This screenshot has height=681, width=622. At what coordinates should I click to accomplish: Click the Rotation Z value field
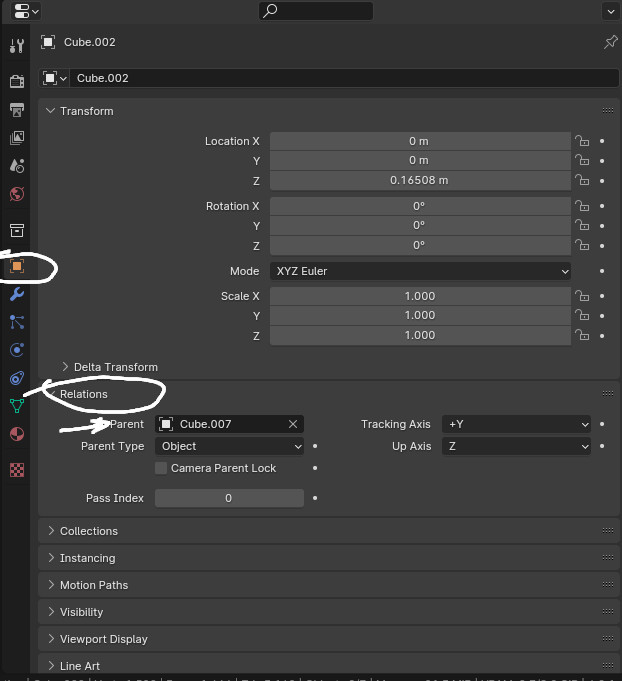pos(420,245)
